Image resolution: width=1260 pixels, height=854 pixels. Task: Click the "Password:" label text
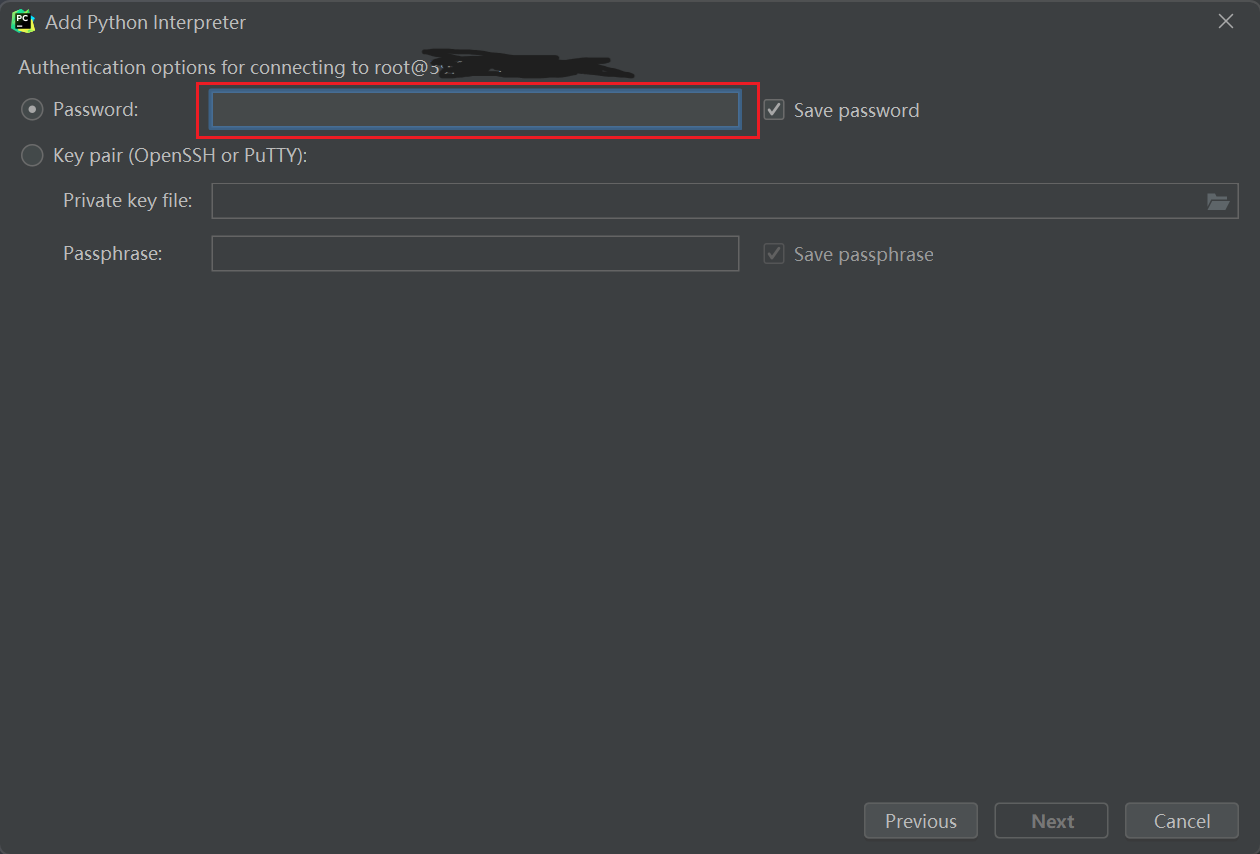coord(96,110)
